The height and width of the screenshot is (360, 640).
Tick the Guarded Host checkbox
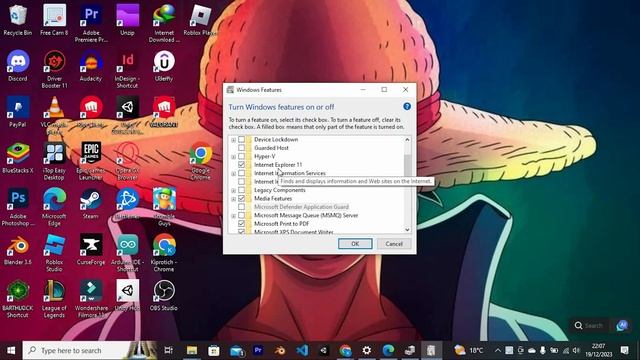[242, 148]
